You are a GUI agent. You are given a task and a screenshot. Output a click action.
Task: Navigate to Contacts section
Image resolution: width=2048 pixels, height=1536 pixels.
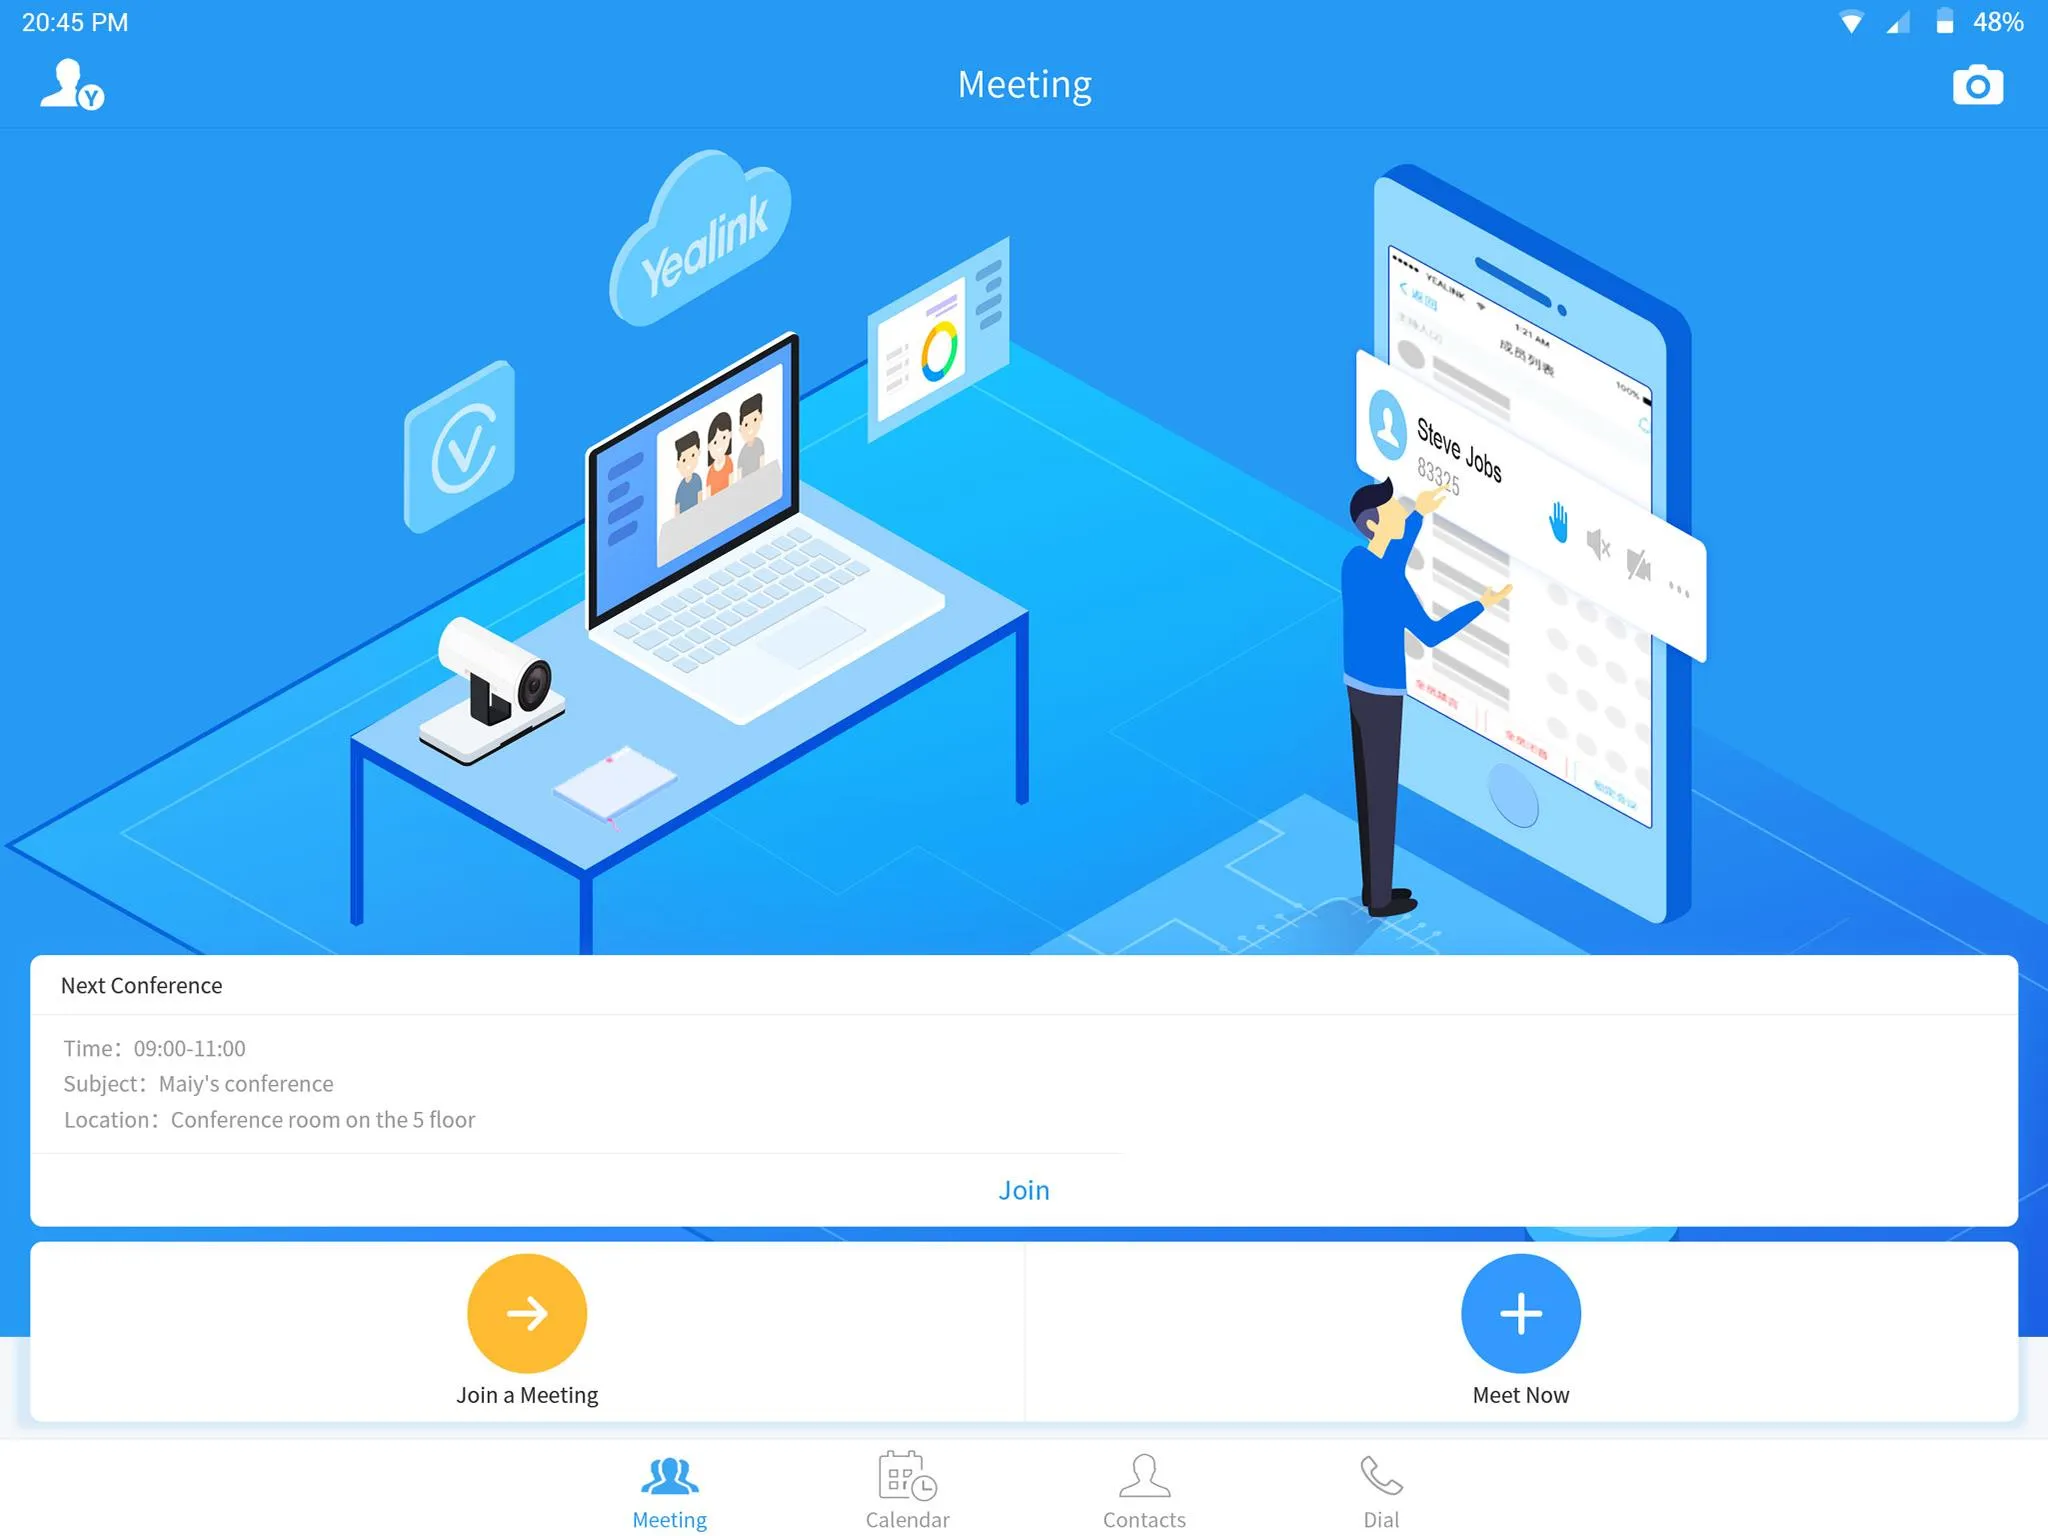tap(1143, 1486)
